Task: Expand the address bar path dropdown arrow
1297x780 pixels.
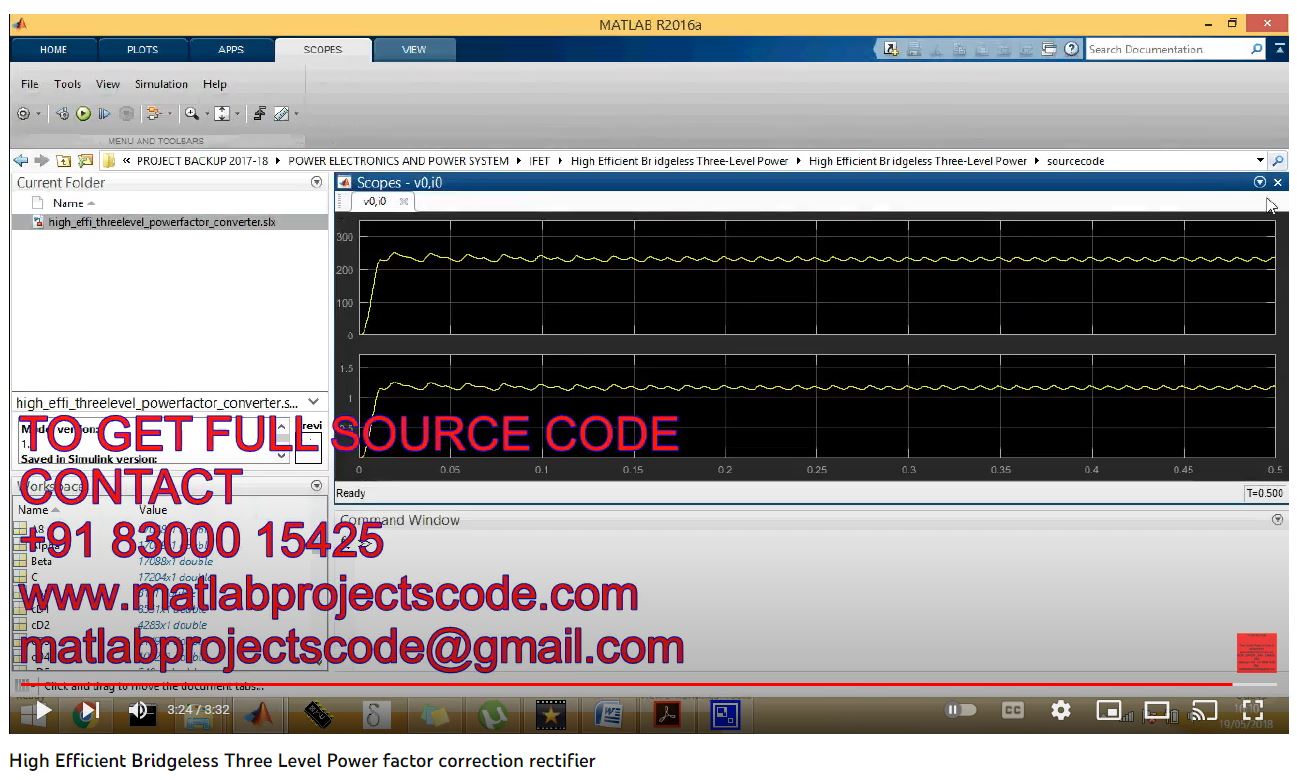Action: coord(1259,161)
